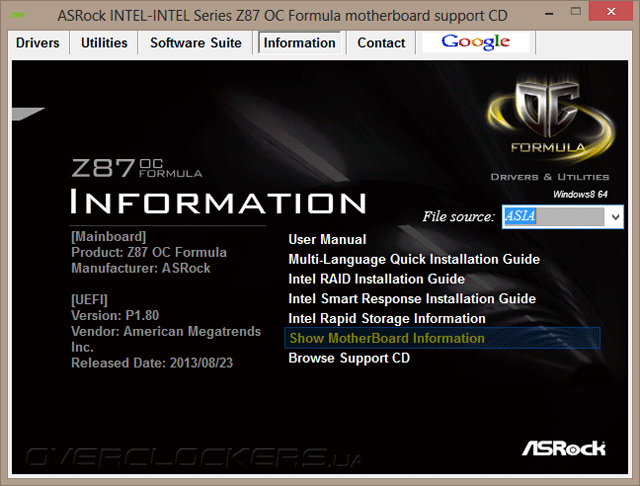640x486 pixels.
Task: Click the ASRock logo at bottom
Action: (x=564, y=448)
